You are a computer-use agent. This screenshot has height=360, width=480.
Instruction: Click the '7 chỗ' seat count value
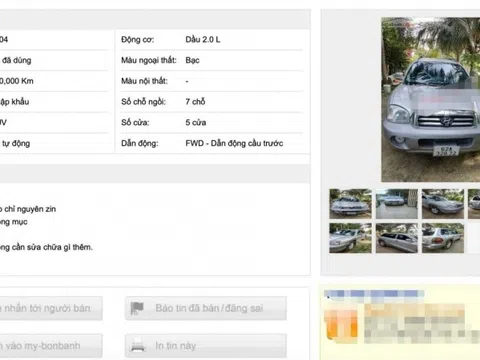pyautogui.click(x=195, y=102)
